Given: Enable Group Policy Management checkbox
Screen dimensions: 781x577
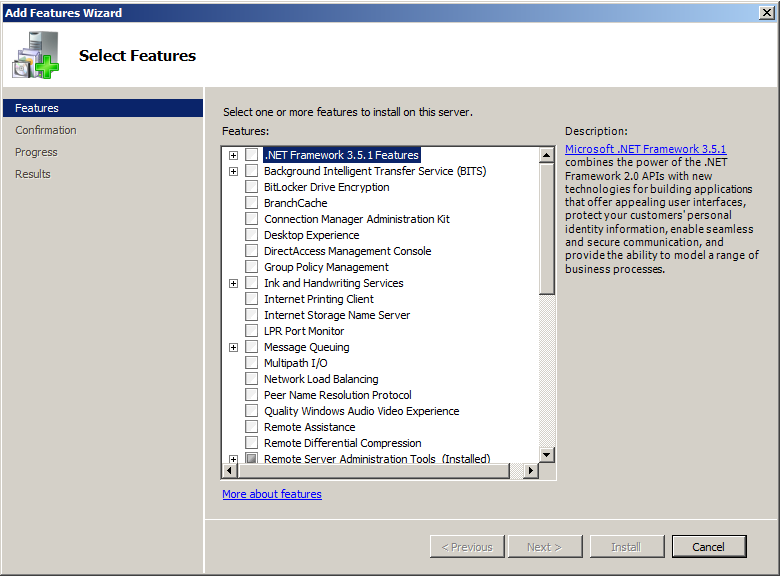Looking at the screenshot, I should tap(252, 267).
